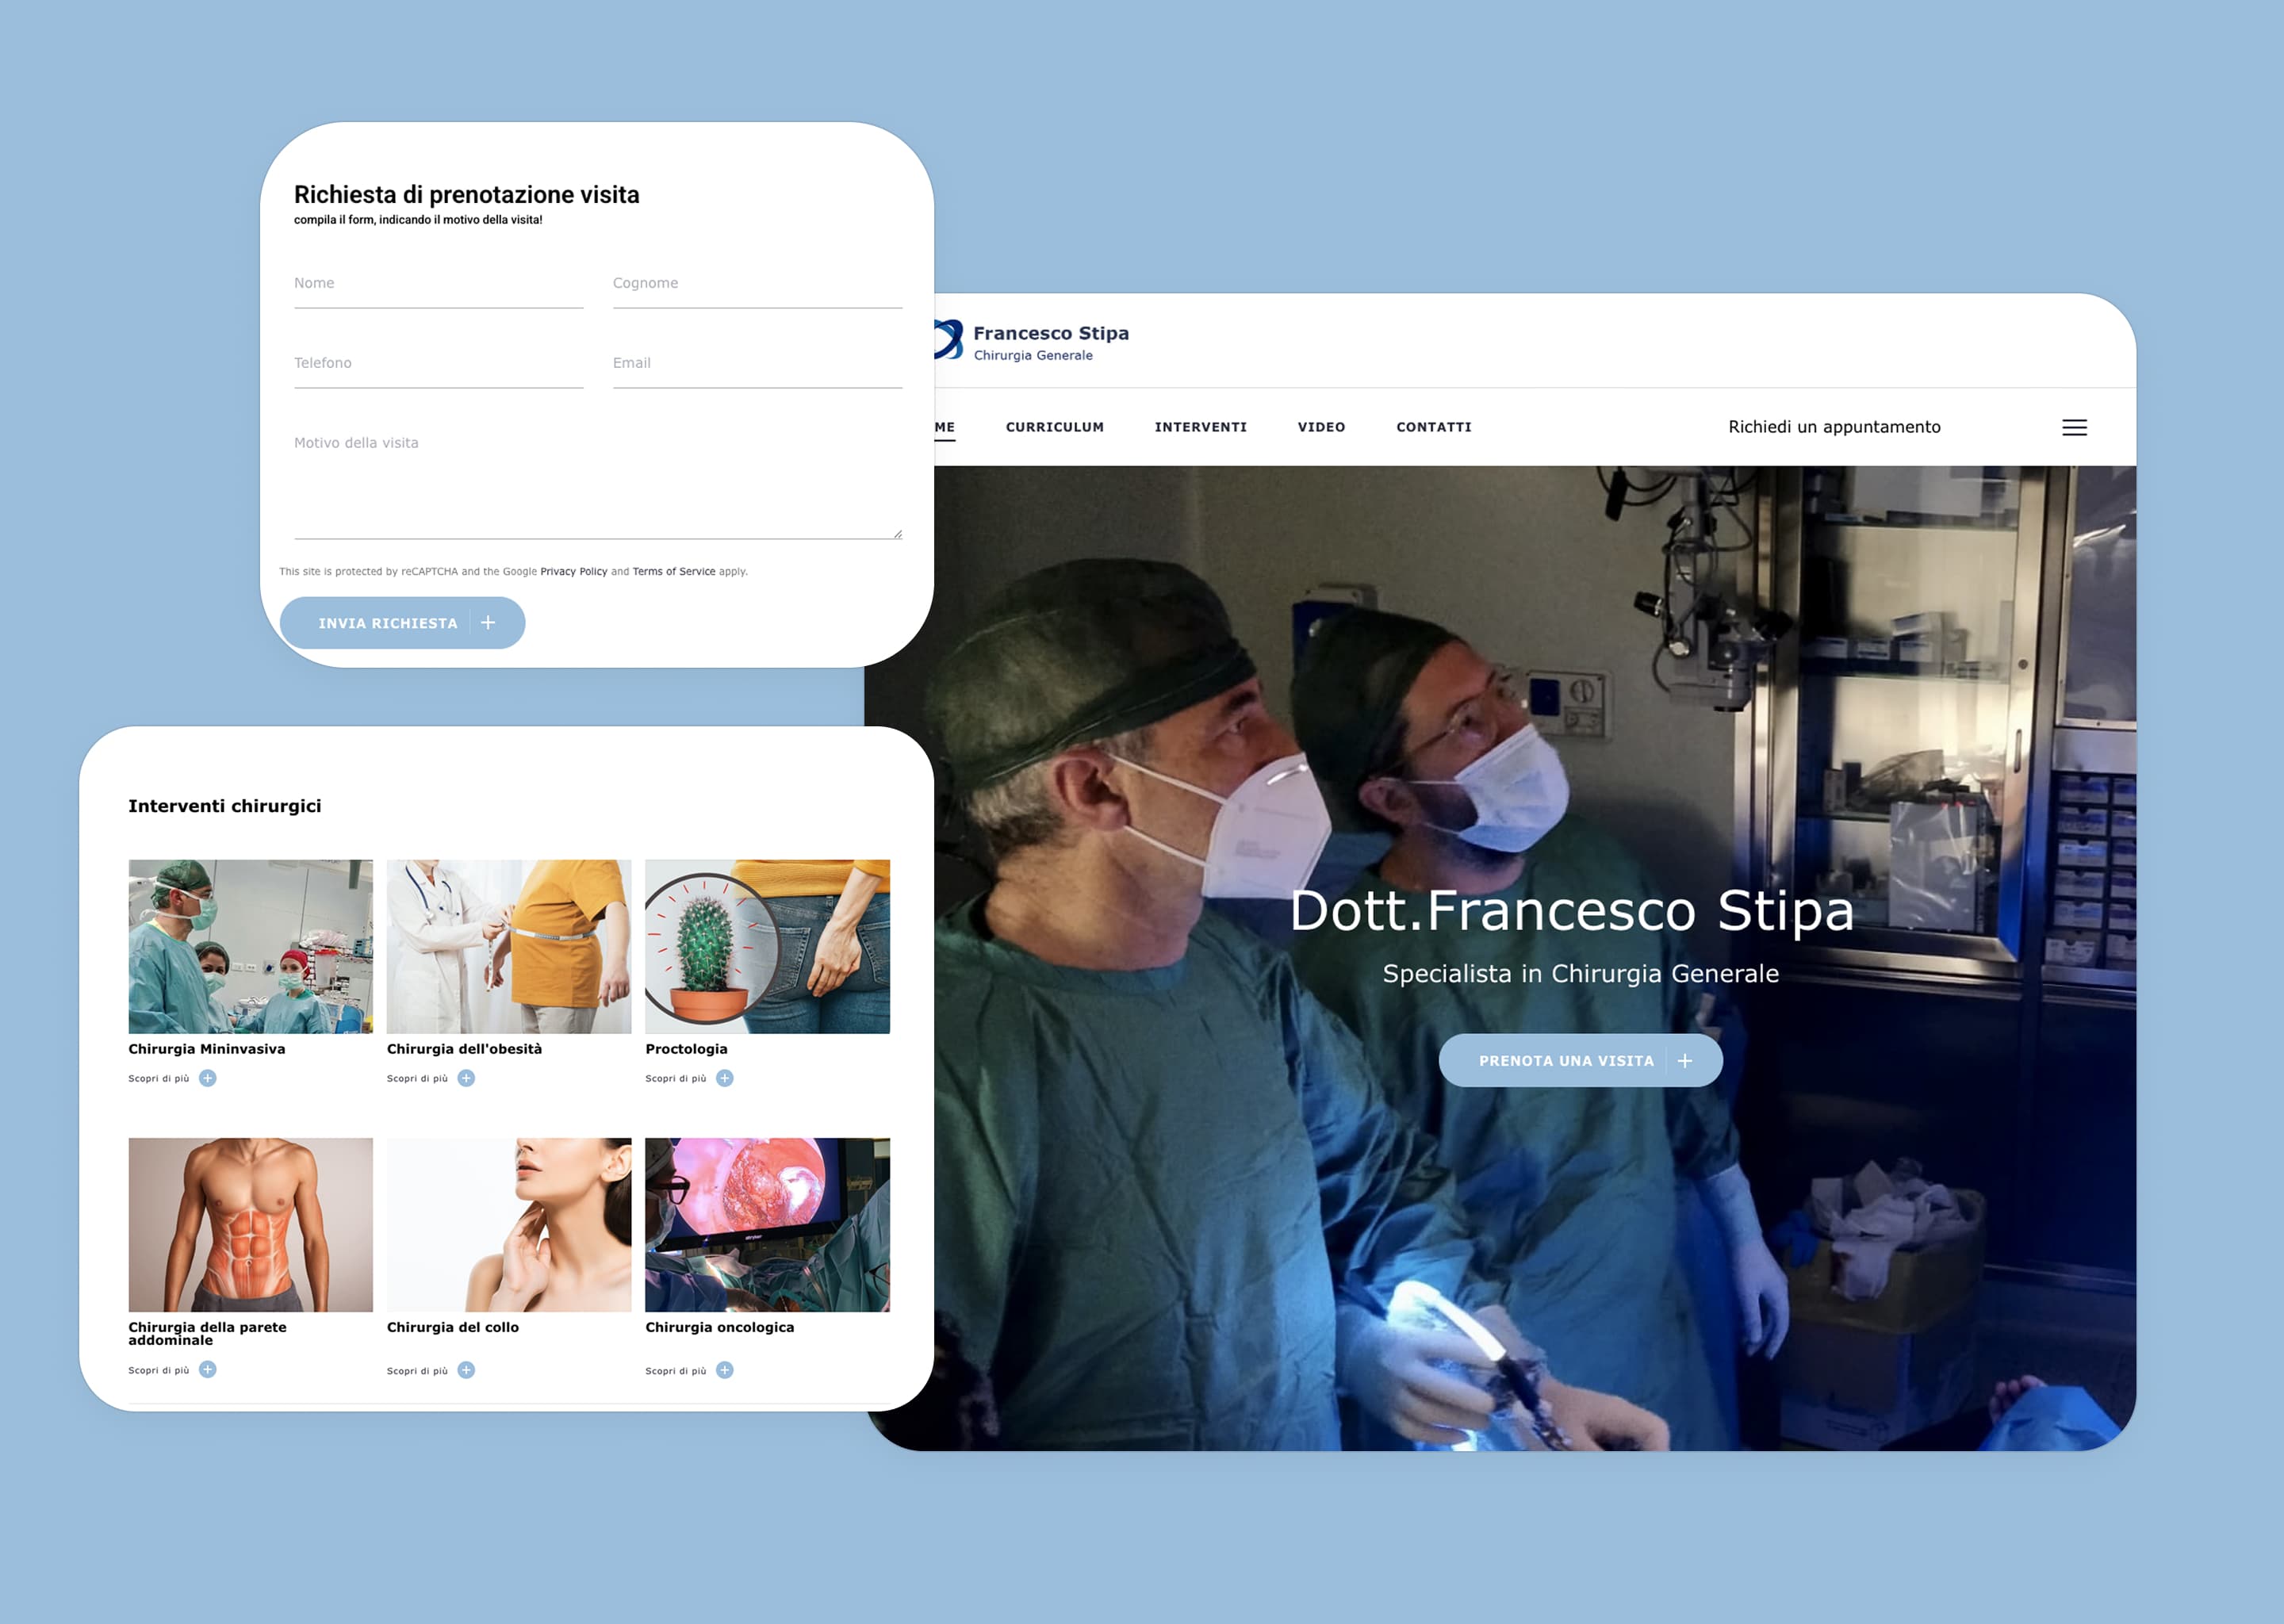Submit with Invia Richiesta button

tap(402, 623)
